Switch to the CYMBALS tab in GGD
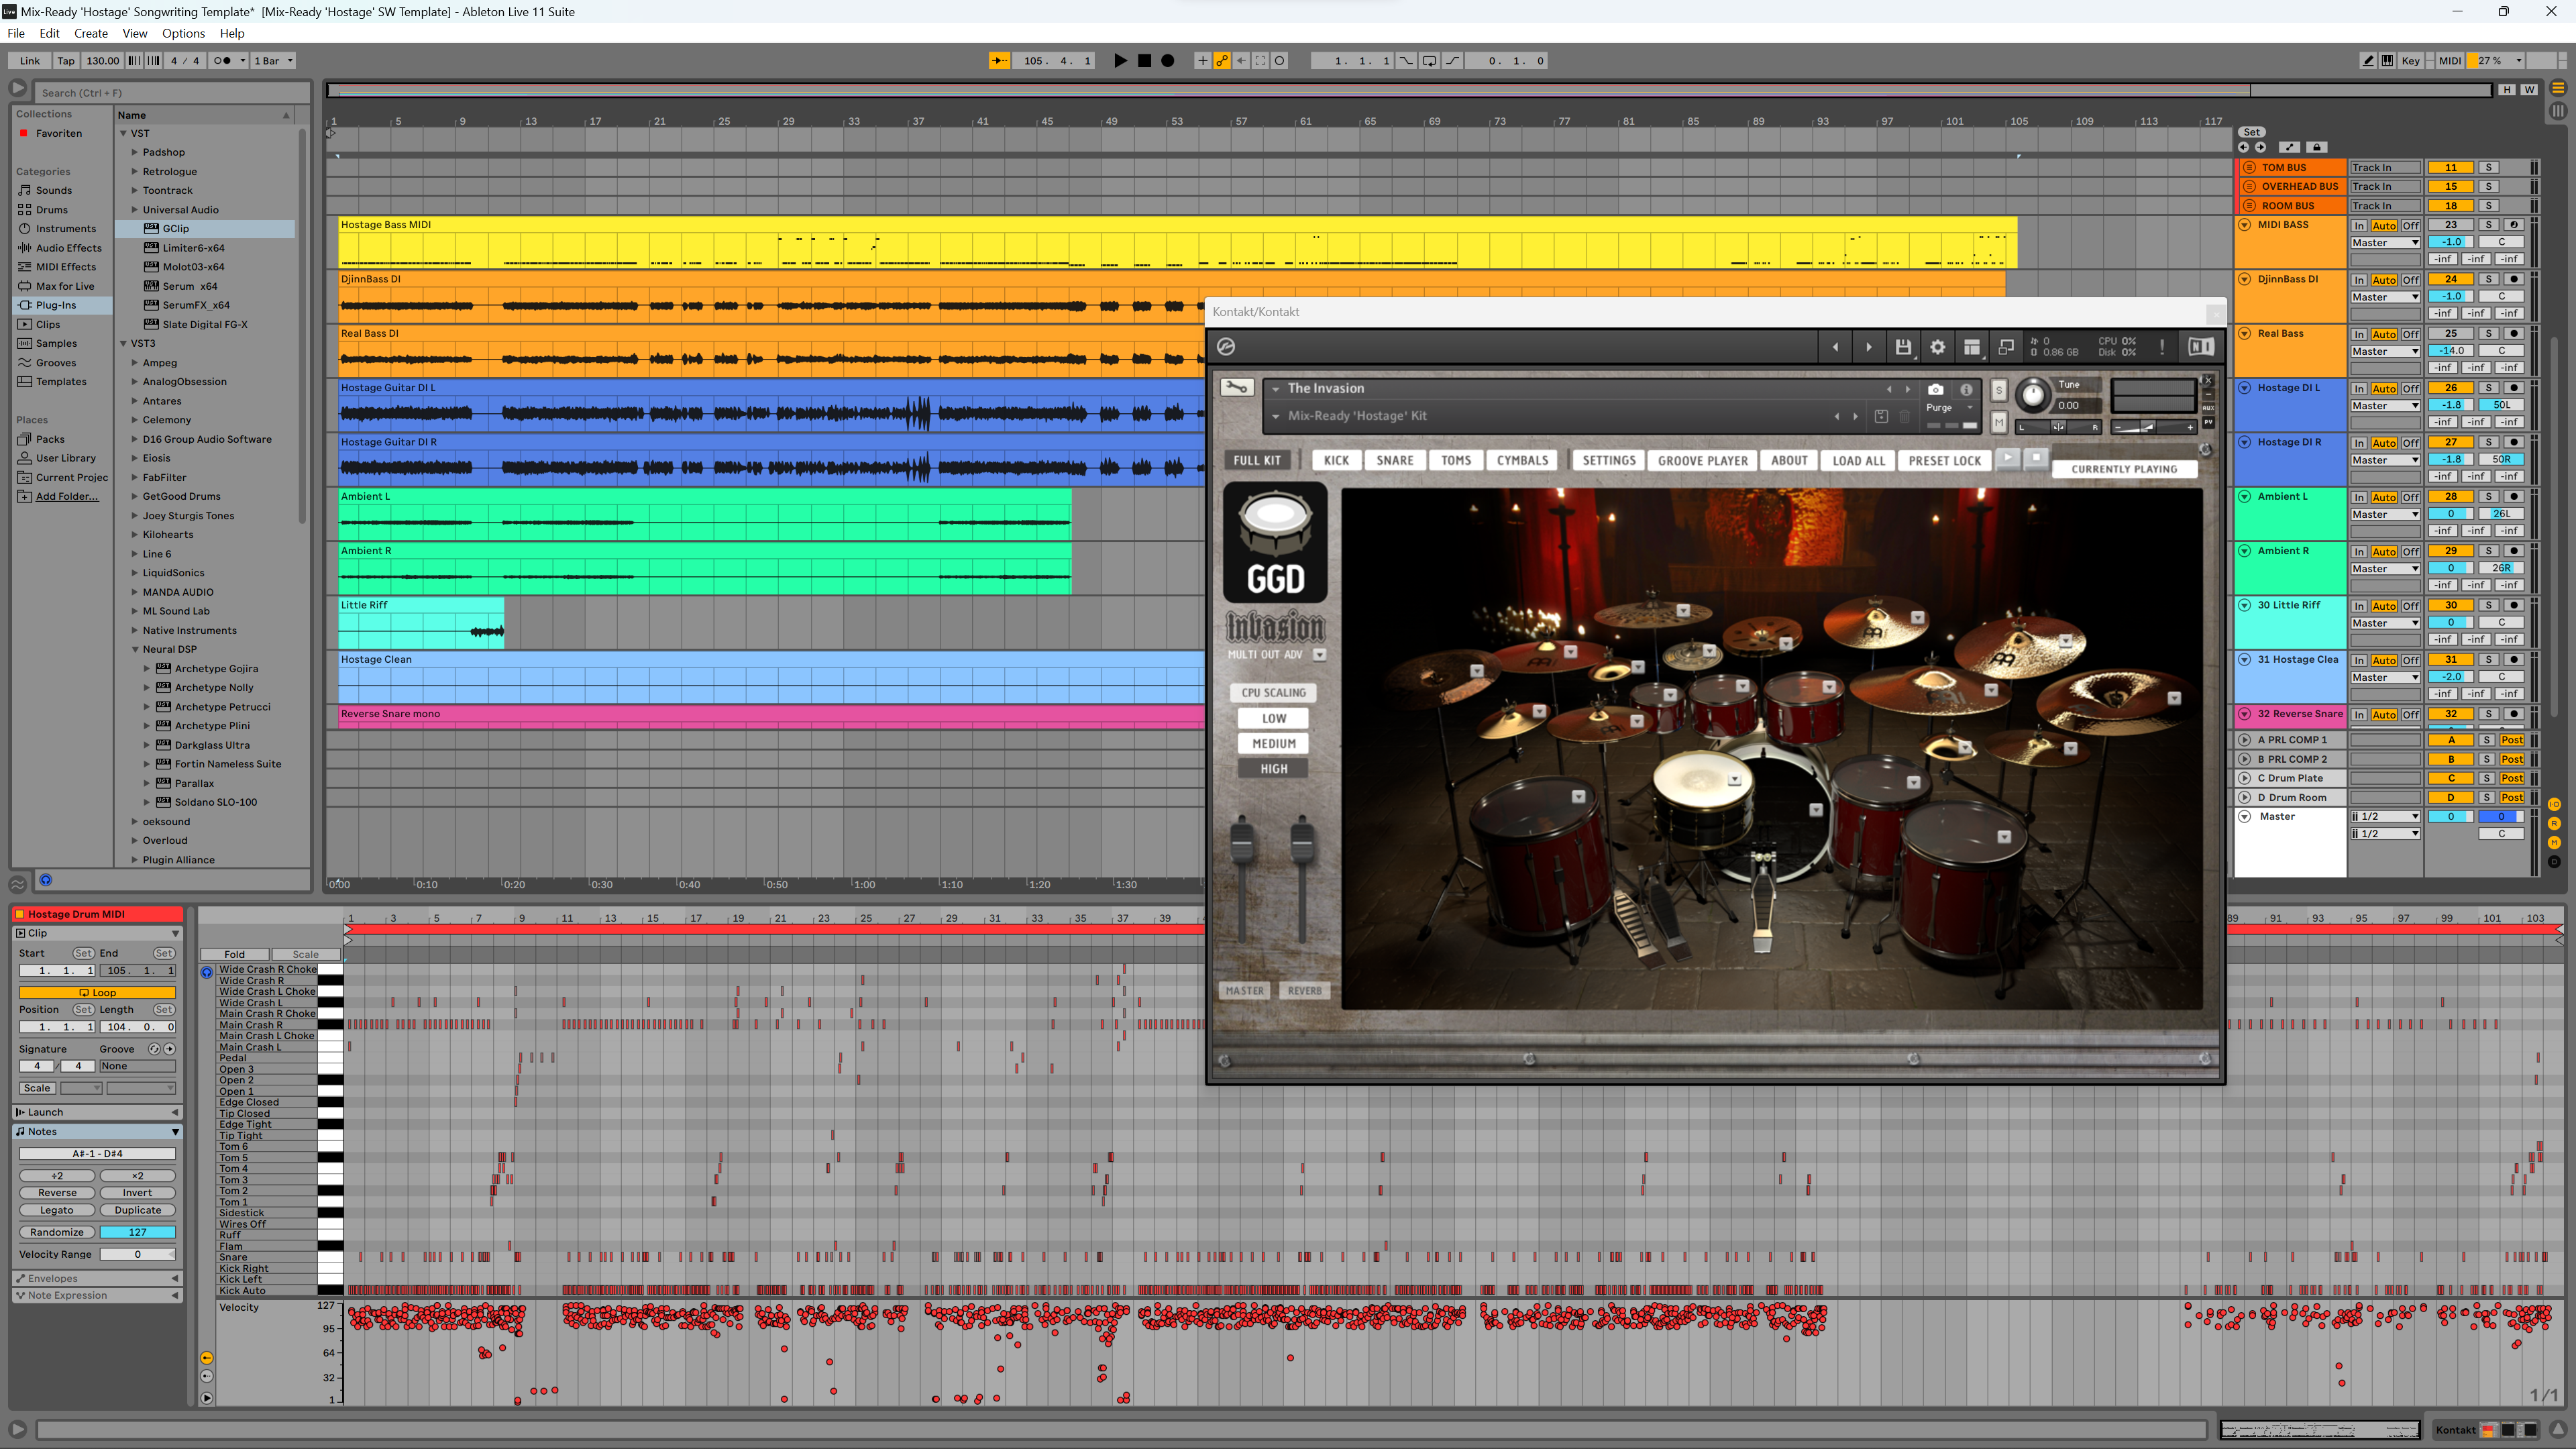 click(x=1522, y=461)
